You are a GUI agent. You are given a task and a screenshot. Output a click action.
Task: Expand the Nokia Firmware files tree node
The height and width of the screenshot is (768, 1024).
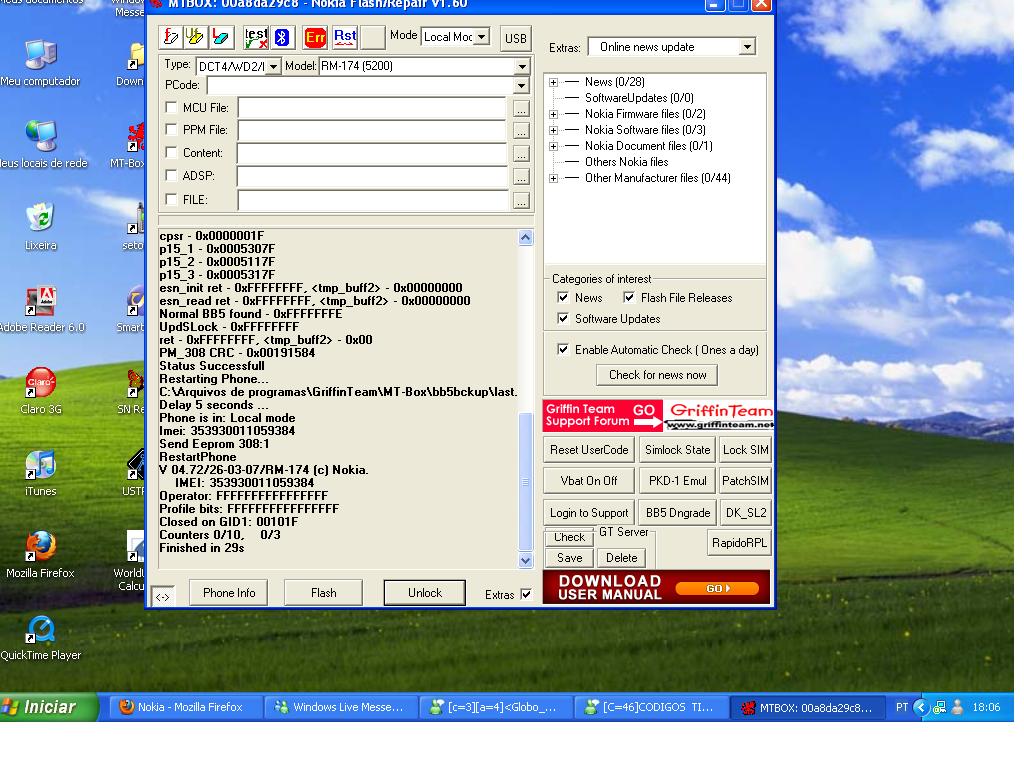[553, 114]
